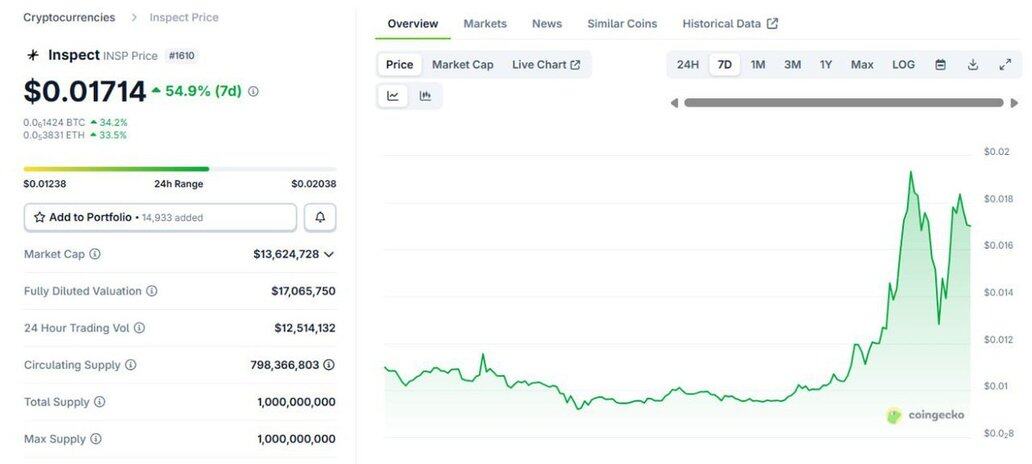Viewport: 1032px width, 464px height.
Task: Click the right arrow of chart scroller
Action: [1015, 102]
